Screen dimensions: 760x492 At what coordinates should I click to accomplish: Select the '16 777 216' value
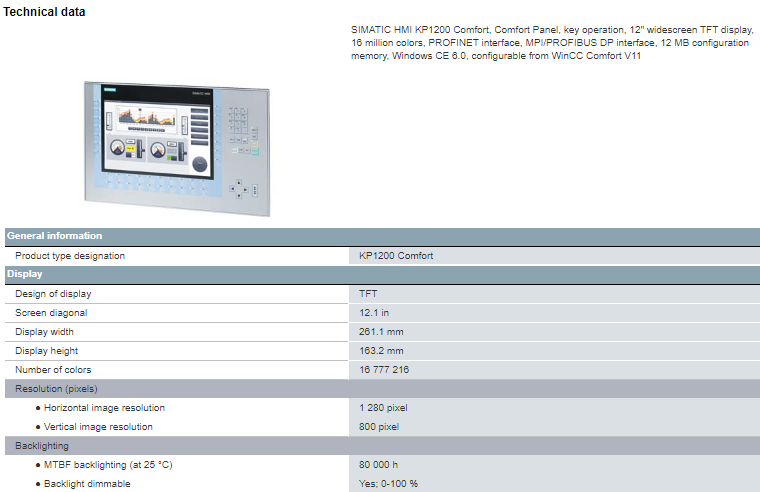pyautogui.click(x=384, y=369)
